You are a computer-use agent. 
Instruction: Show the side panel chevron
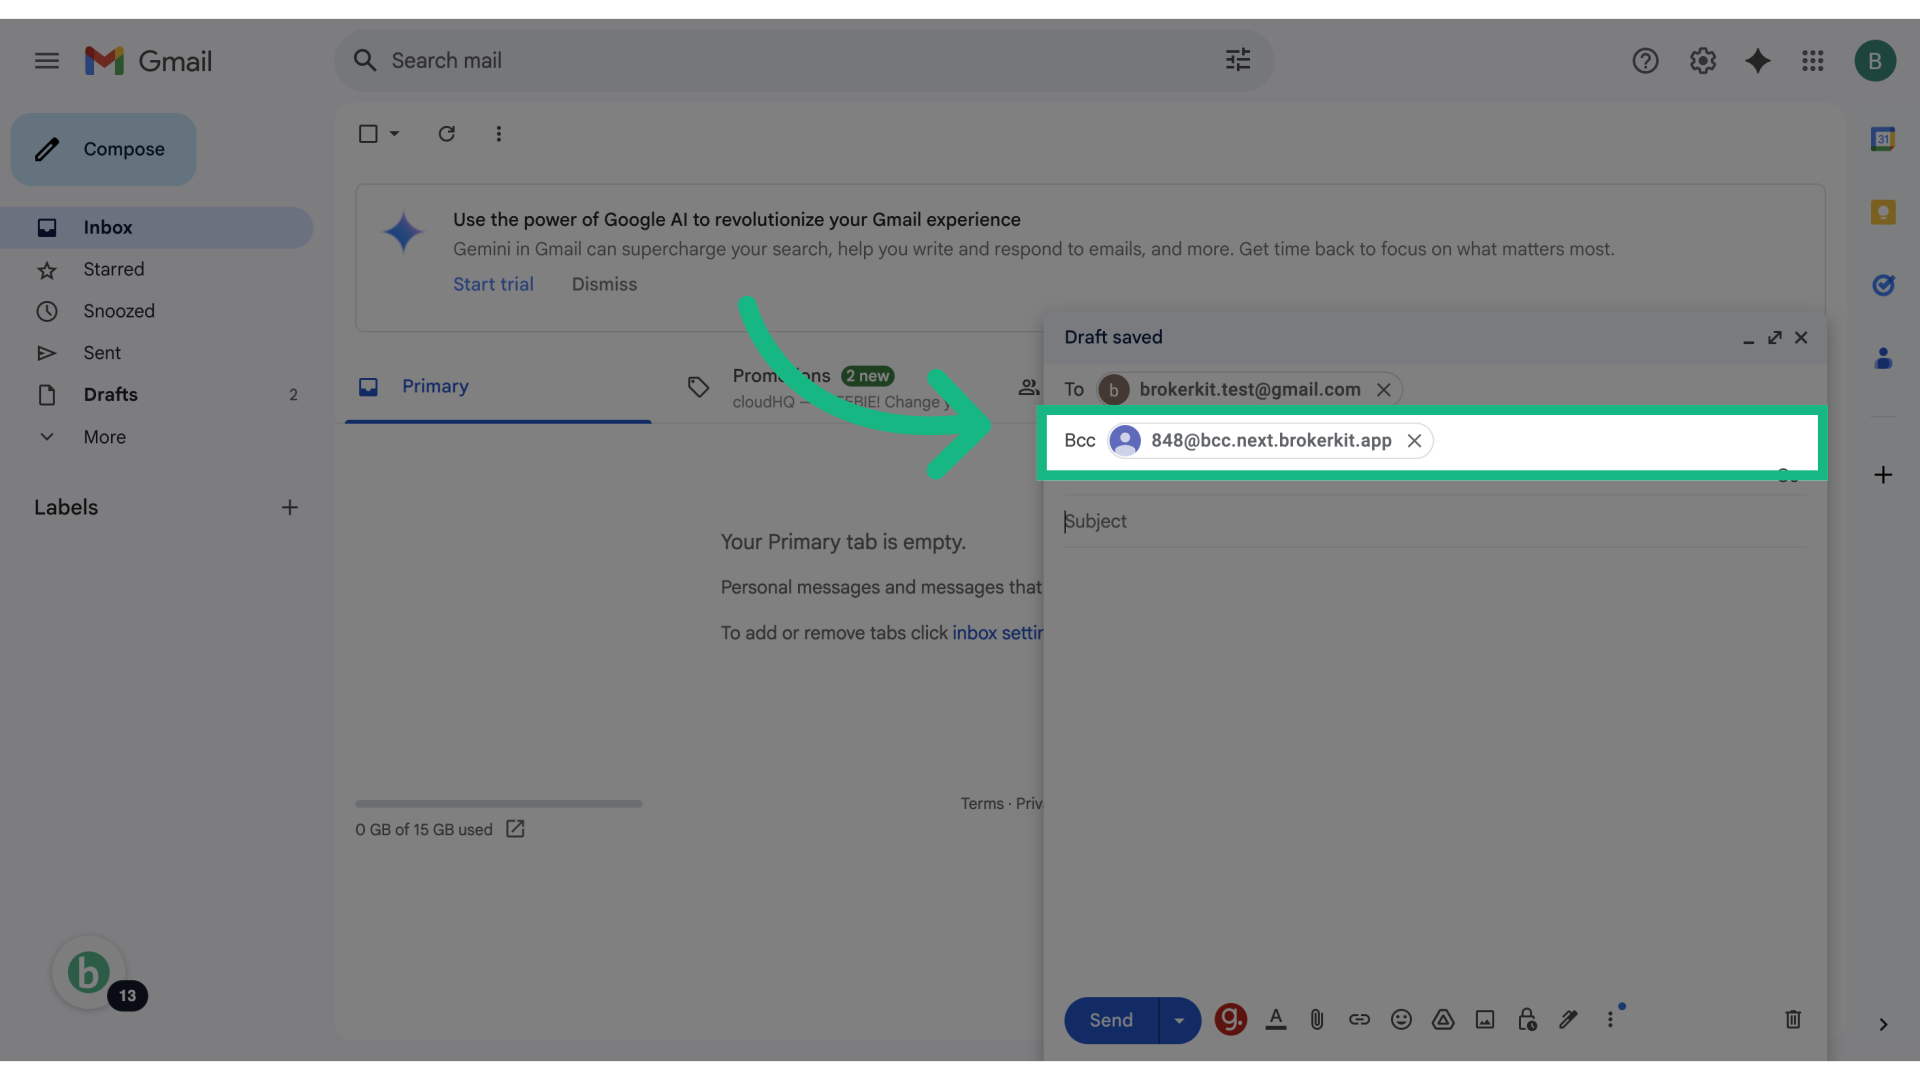coord(1883,1024)
